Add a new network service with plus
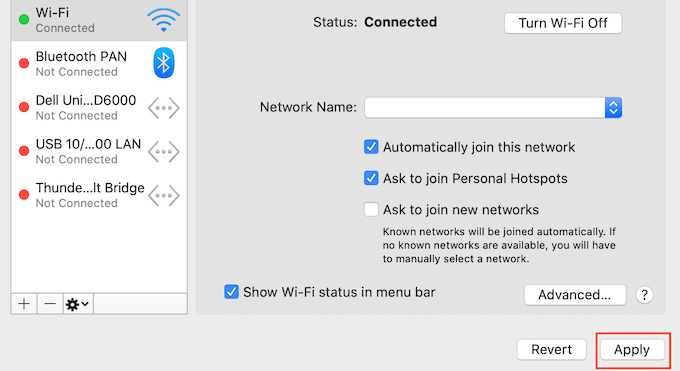The width and height of the screenshot is (680, 371). [x=24, y=304]
